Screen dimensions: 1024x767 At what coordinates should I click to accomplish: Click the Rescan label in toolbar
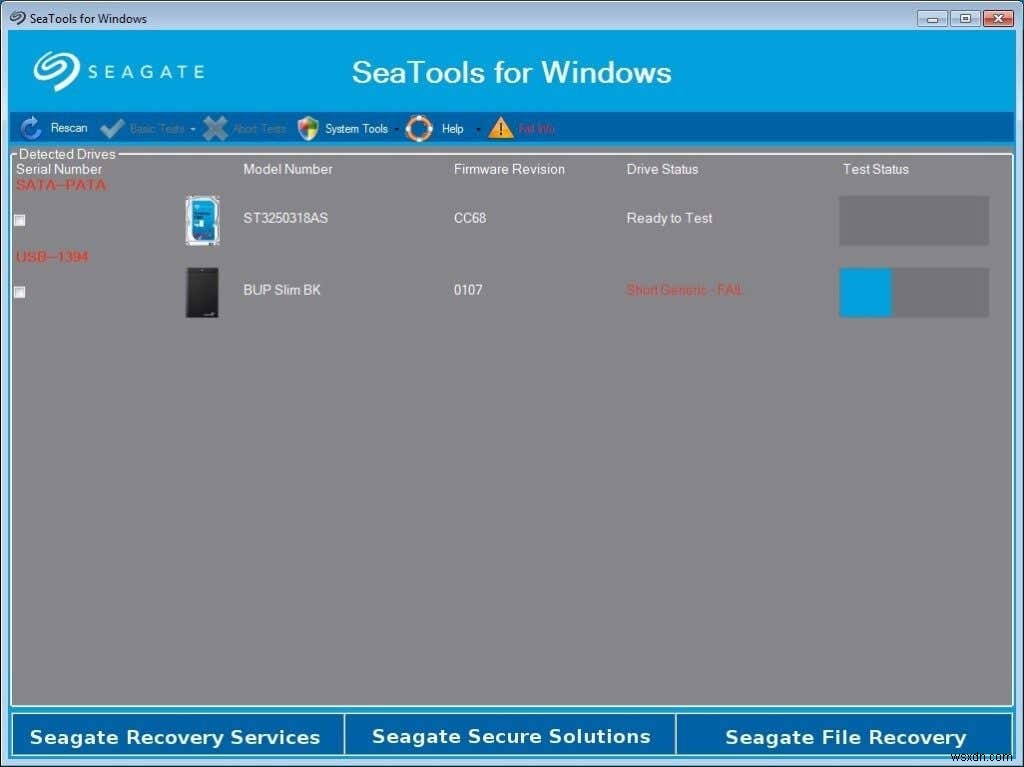click(69, 128)
